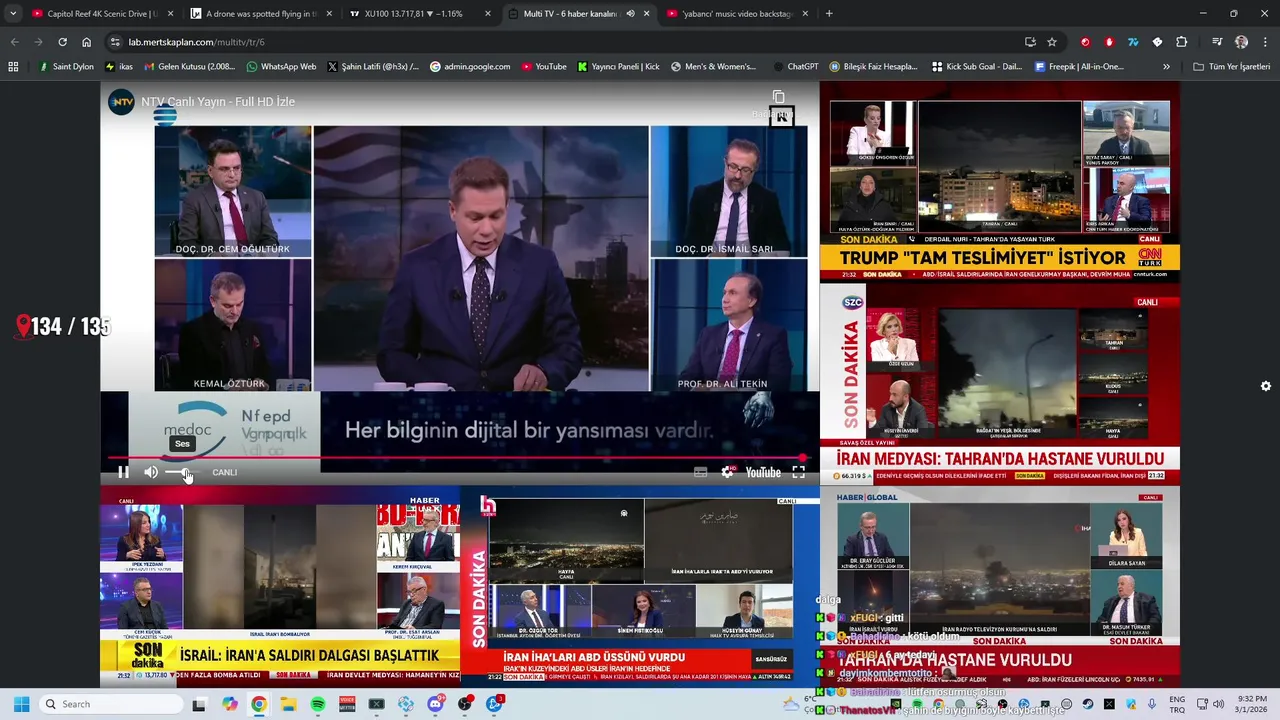Image resolution: width=1280 pixels, height=720 pixels.
Task: Open the Extensions puzzle icon
Action: click(1181, 42)
